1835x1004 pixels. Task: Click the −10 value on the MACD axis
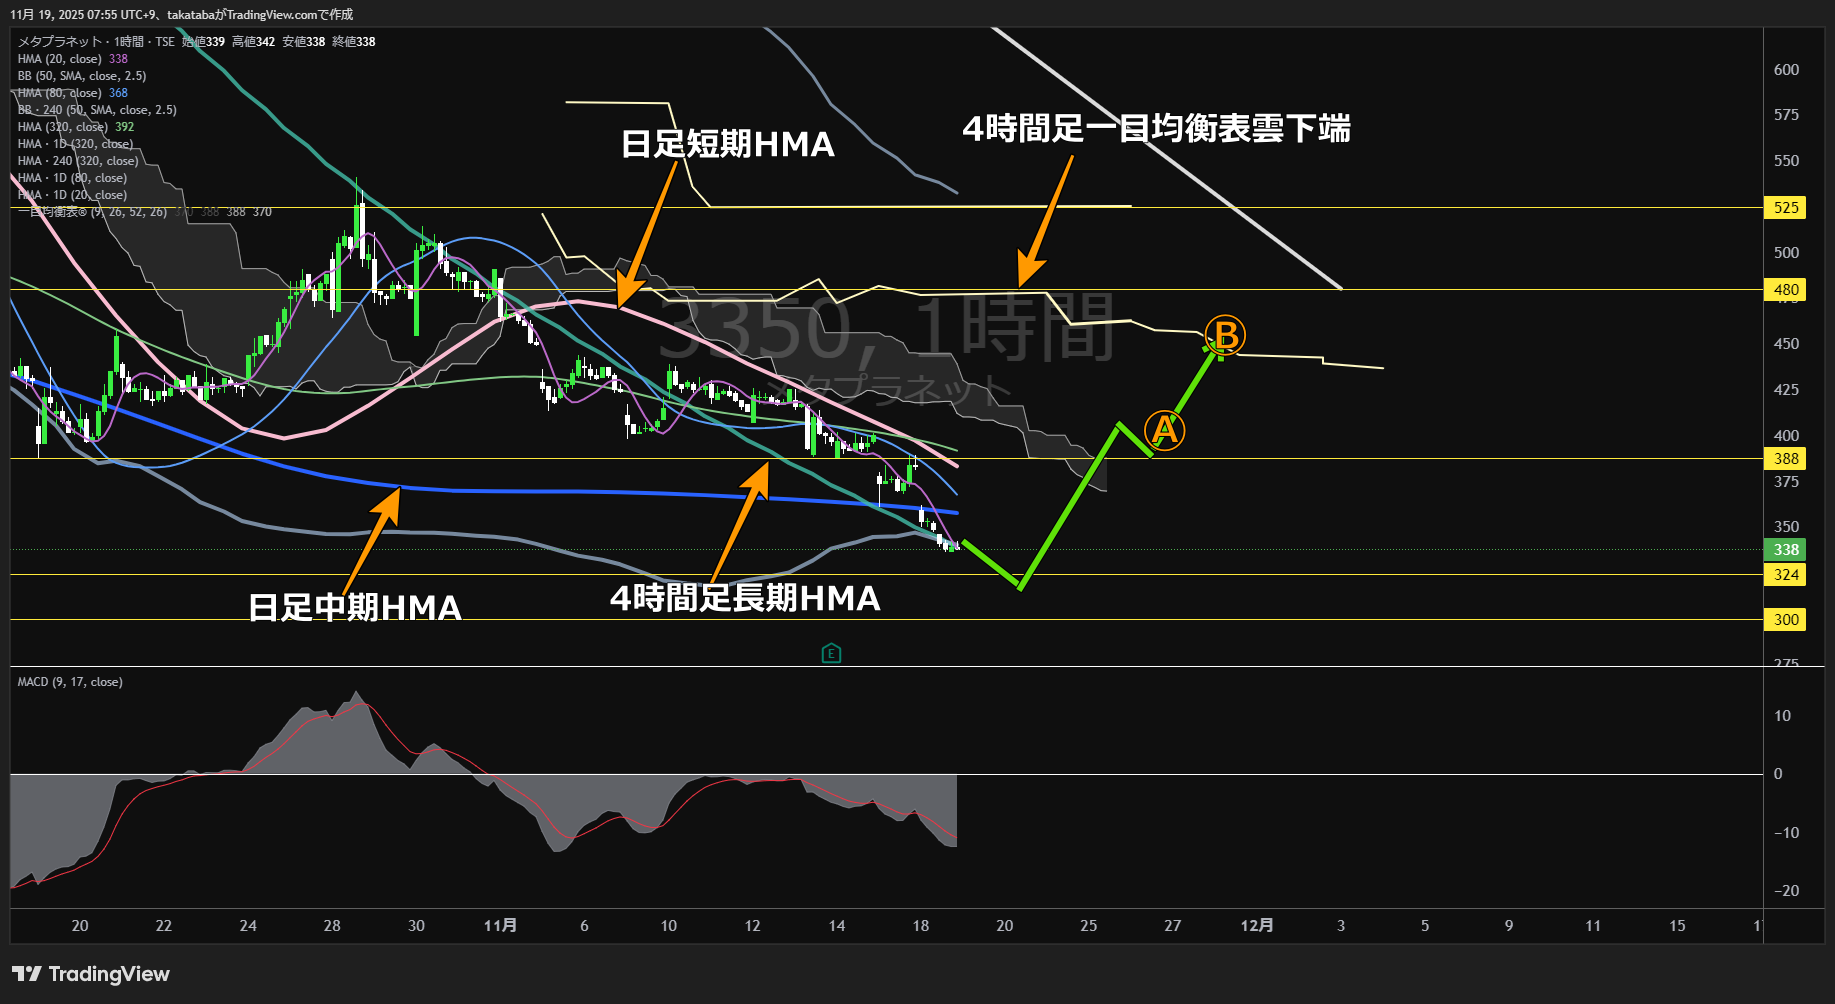tap(1786, 833)
